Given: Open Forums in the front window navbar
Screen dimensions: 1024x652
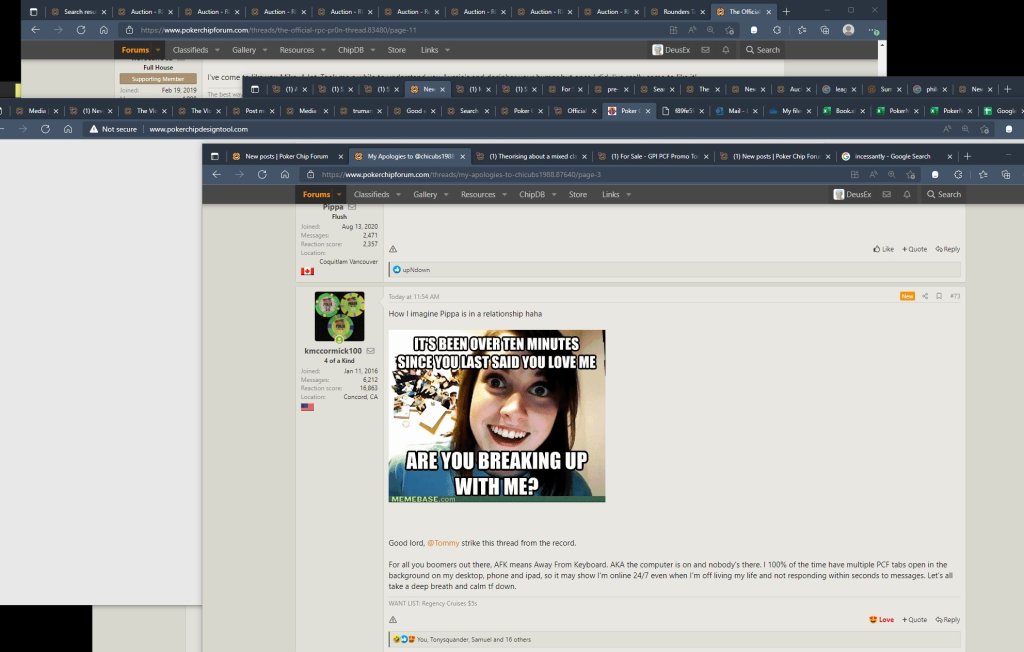Looking at the screenshot, I should pyautogui.click(x=316, y=194).
